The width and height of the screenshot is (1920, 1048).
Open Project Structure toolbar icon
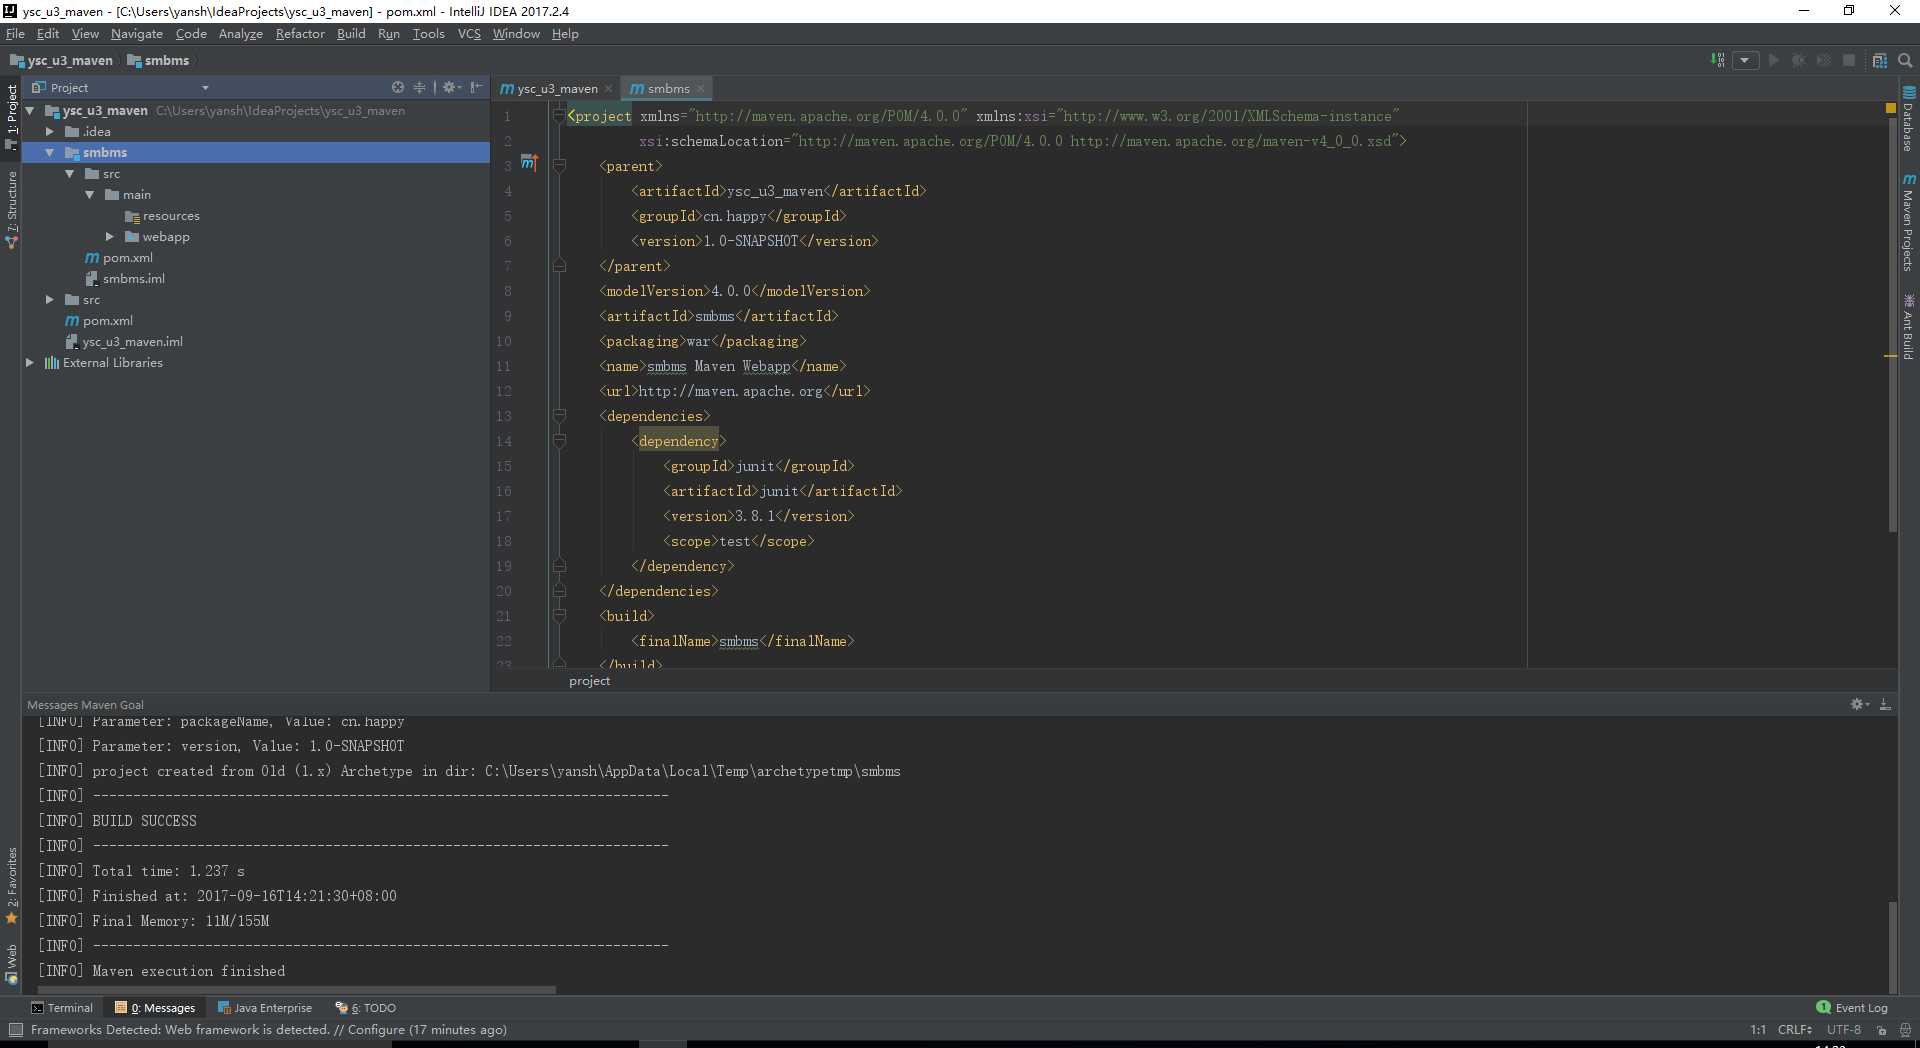[x=1879, y=60]
